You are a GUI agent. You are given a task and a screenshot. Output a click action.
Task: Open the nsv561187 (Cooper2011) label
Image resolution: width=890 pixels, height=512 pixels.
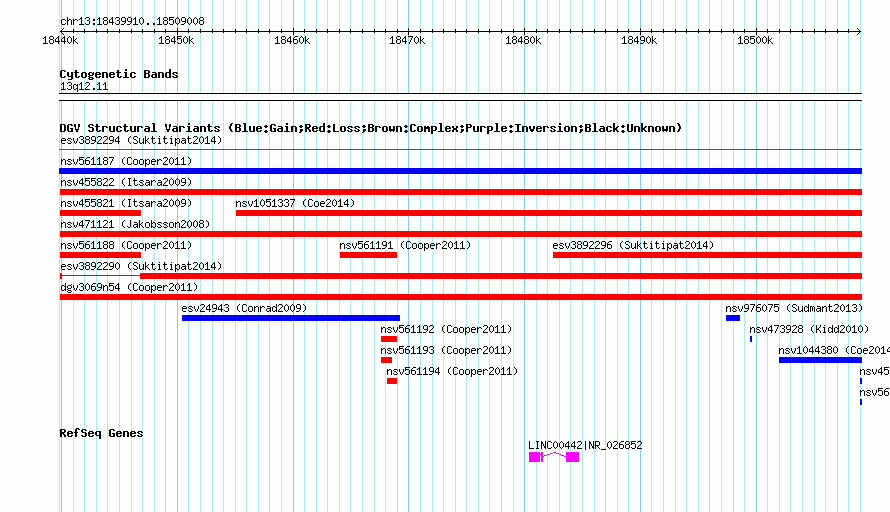[126, 161]
